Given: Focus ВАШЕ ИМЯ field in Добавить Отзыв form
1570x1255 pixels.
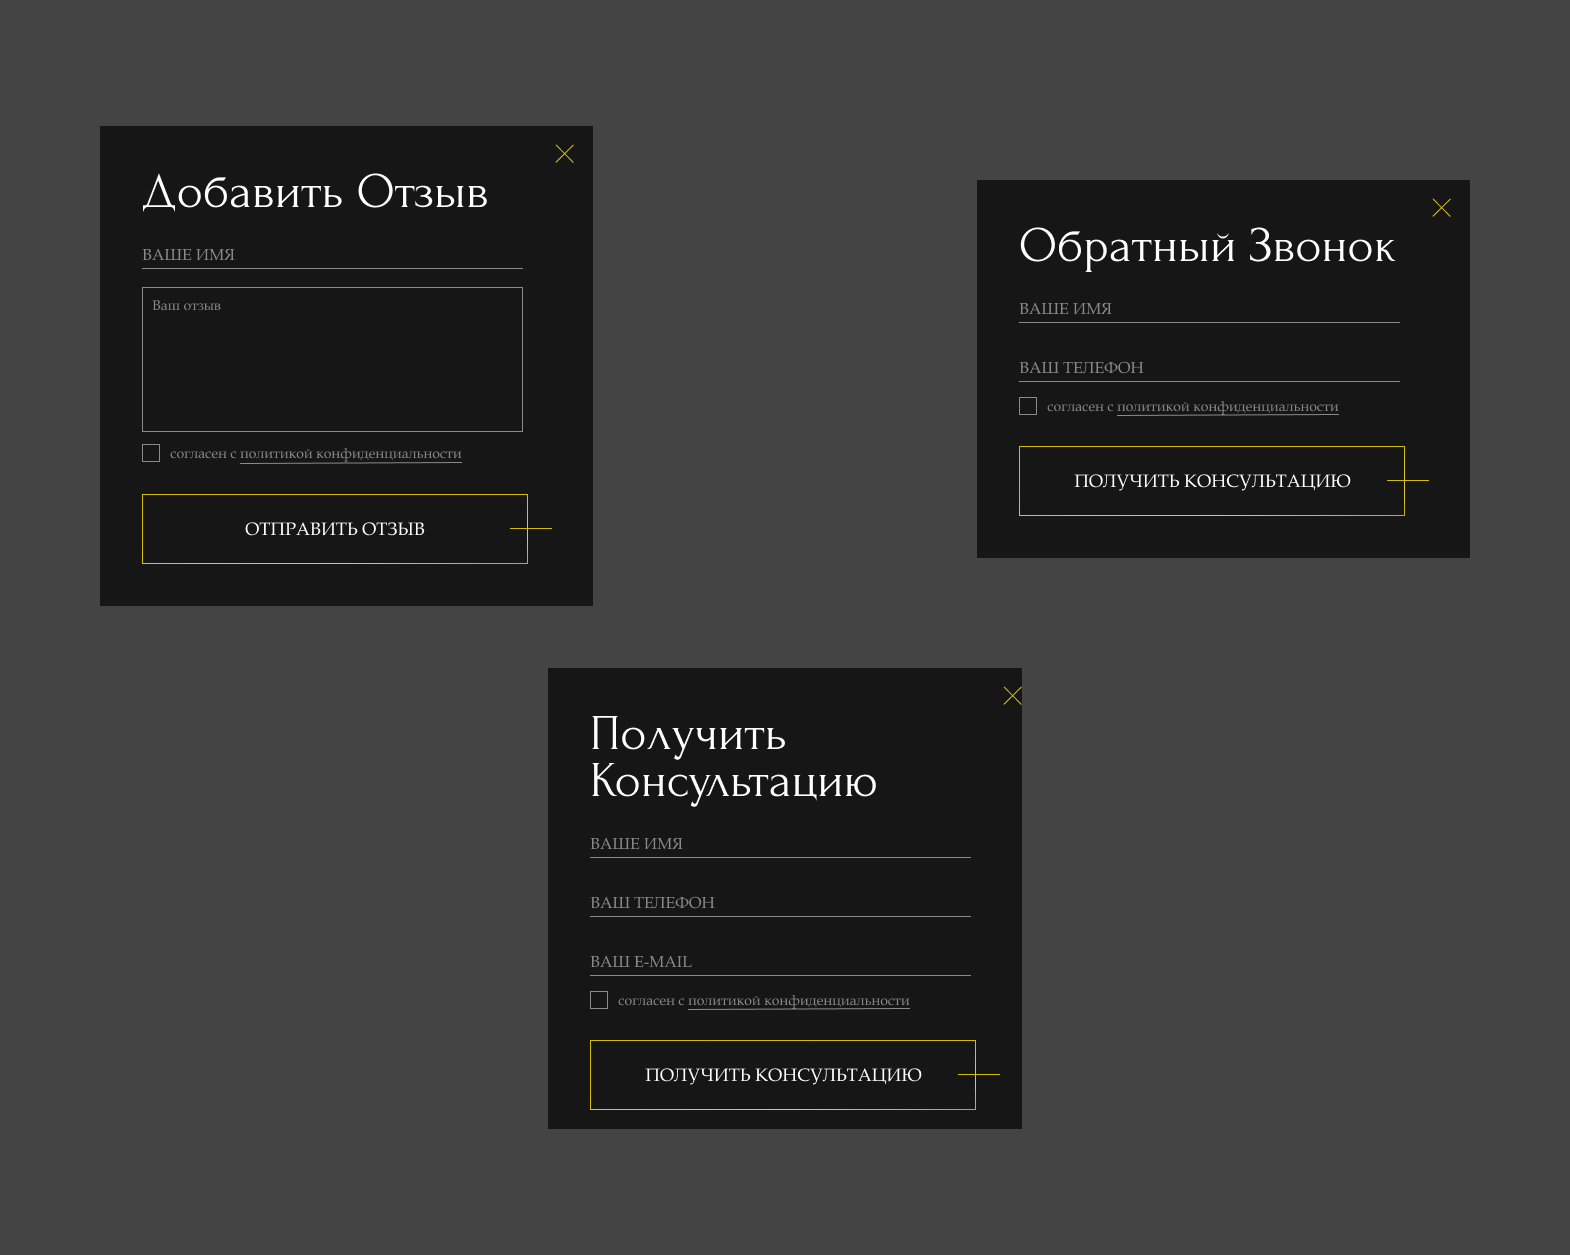Looking at the screenshot, I should (x=332, y=255).
